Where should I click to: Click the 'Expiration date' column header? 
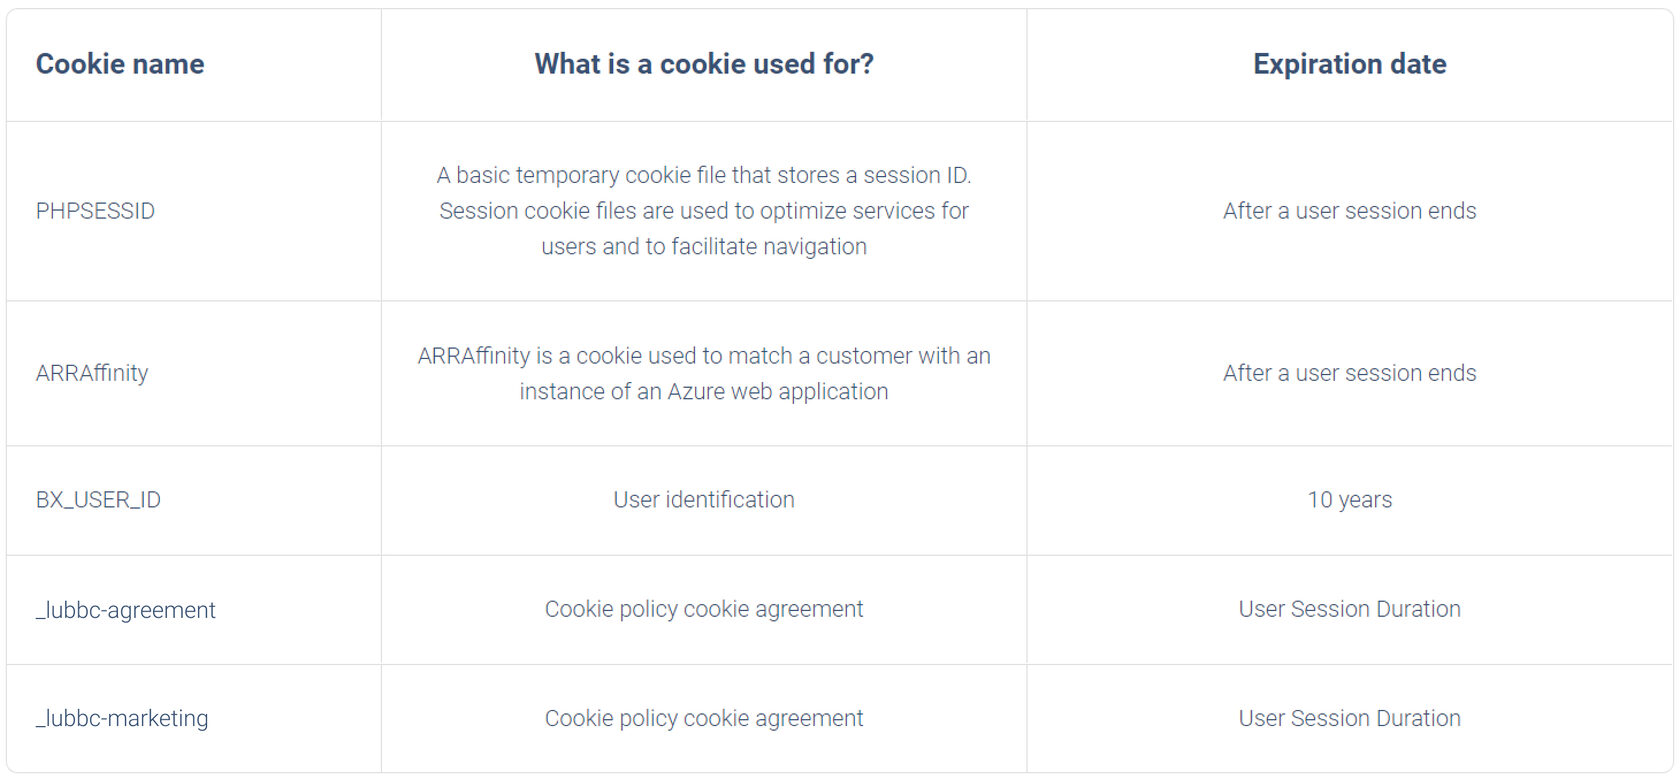(1349, 64)
